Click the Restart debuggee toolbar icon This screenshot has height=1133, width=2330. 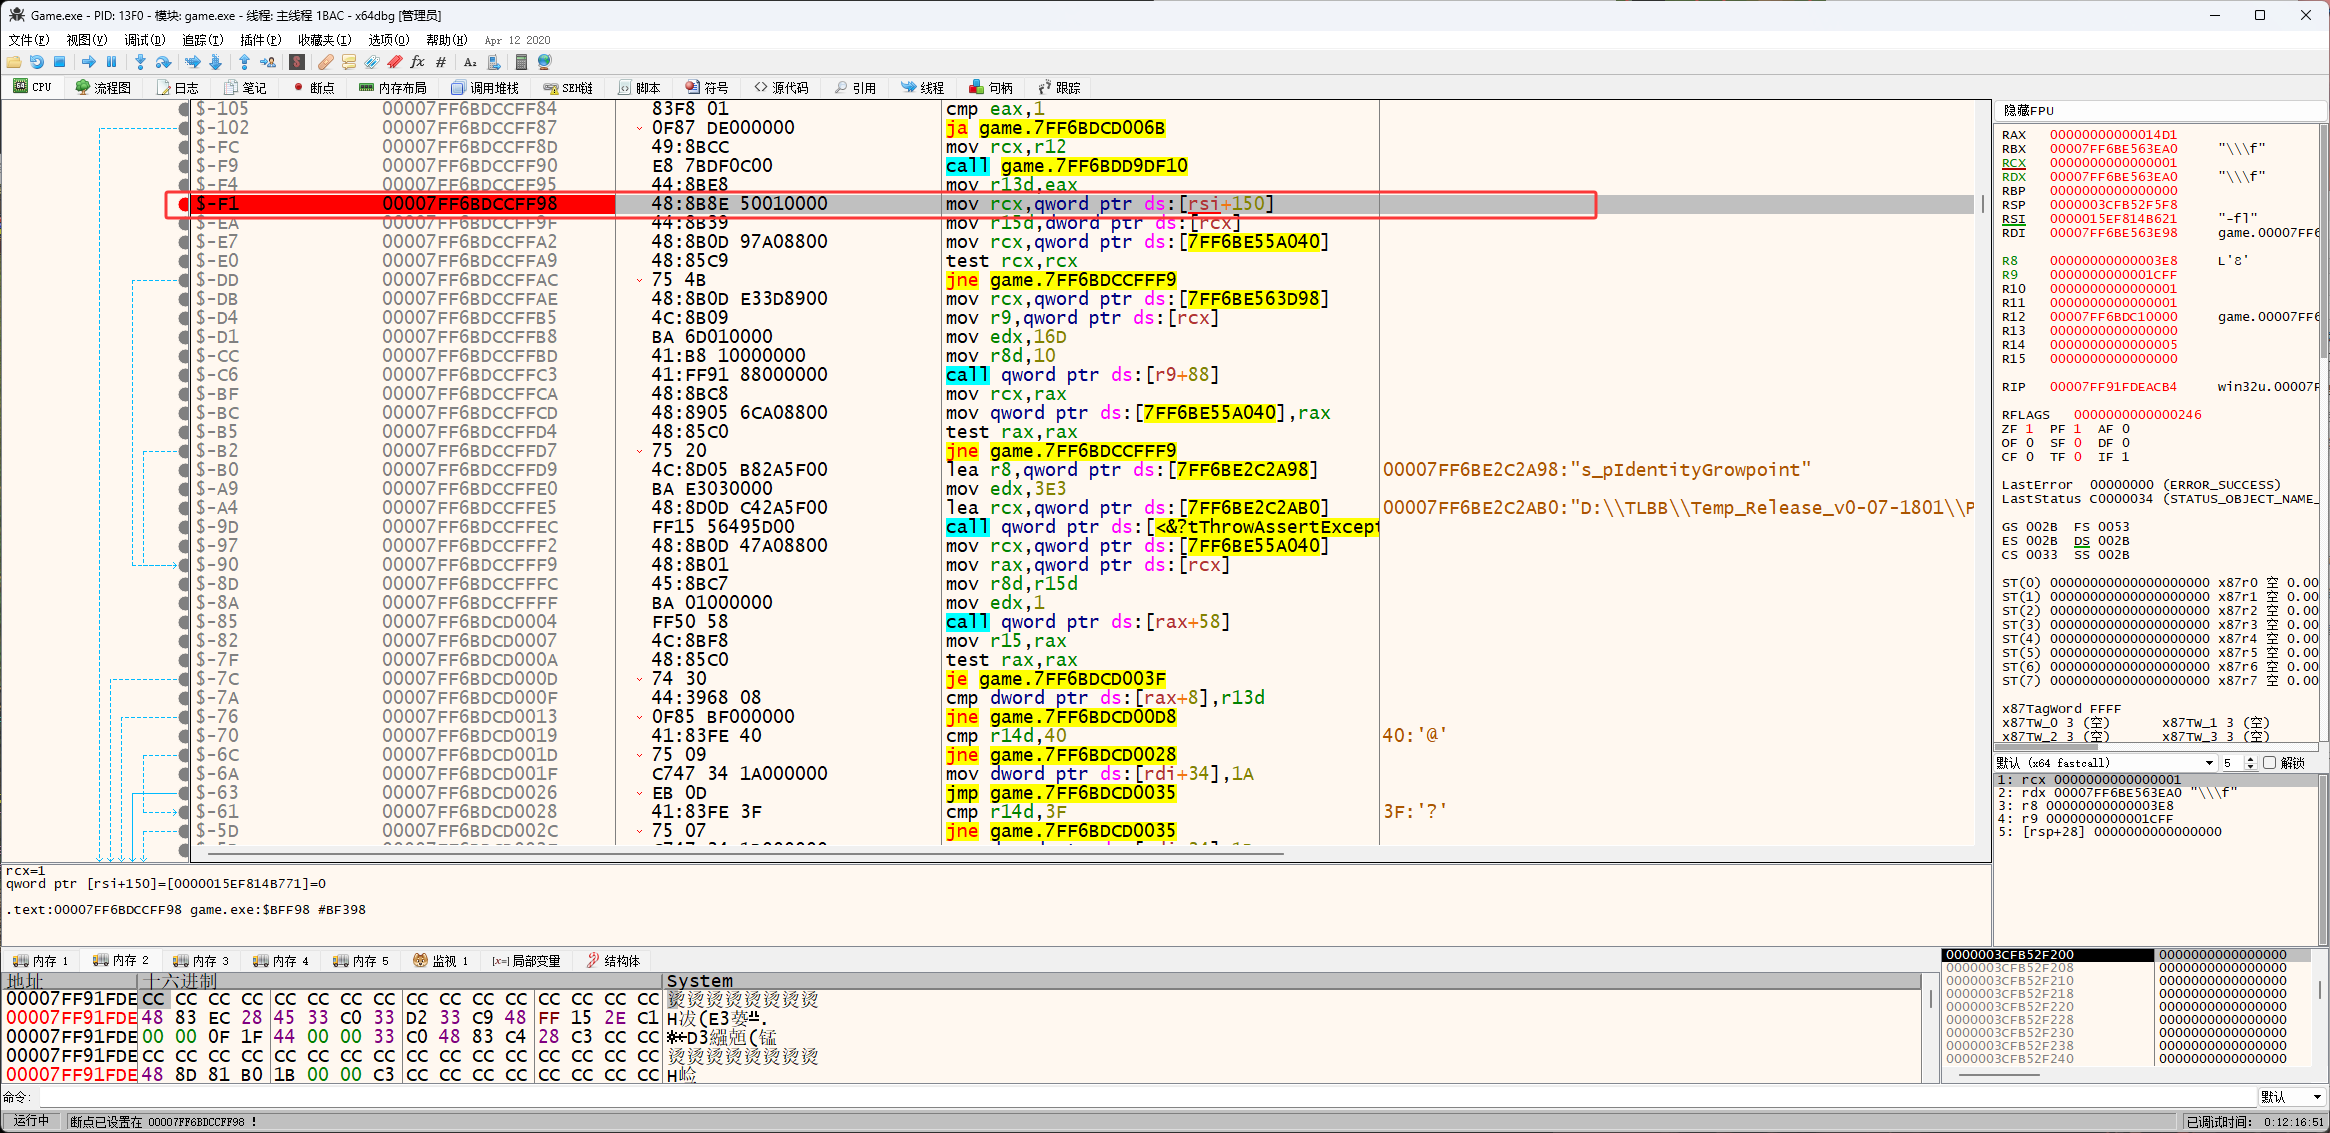[x=37, y=62]
